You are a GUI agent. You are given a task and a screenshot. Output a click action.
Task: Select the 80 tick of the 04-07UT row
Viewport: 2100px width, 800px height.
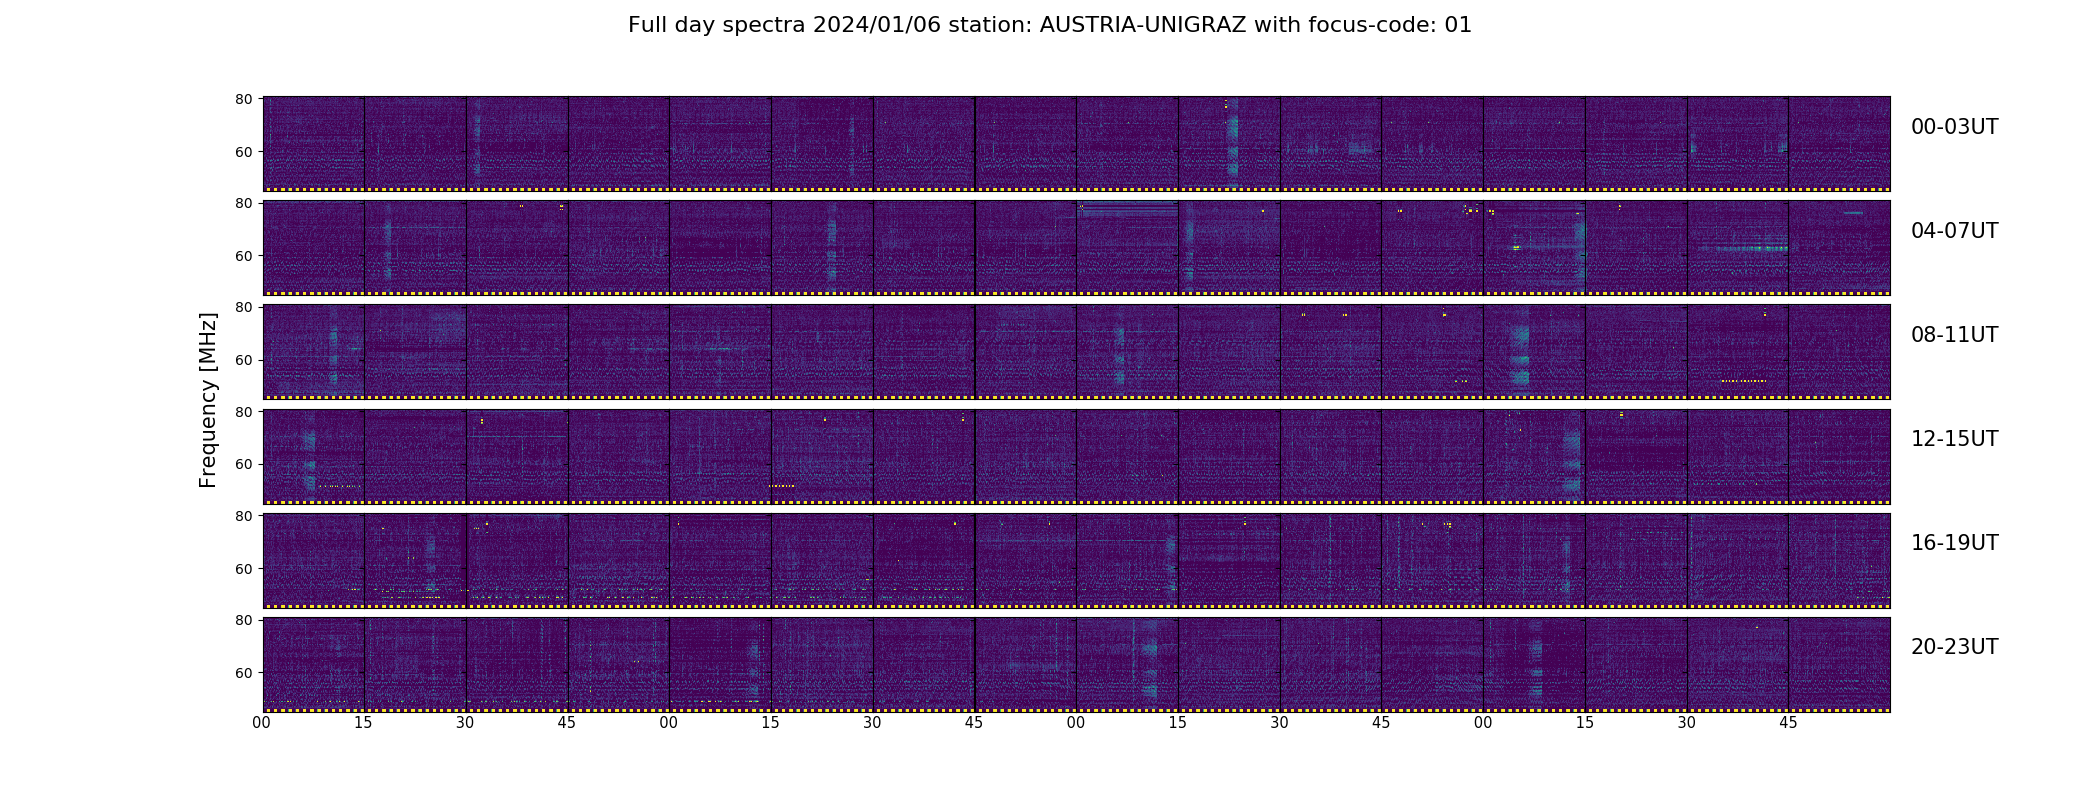243,203
